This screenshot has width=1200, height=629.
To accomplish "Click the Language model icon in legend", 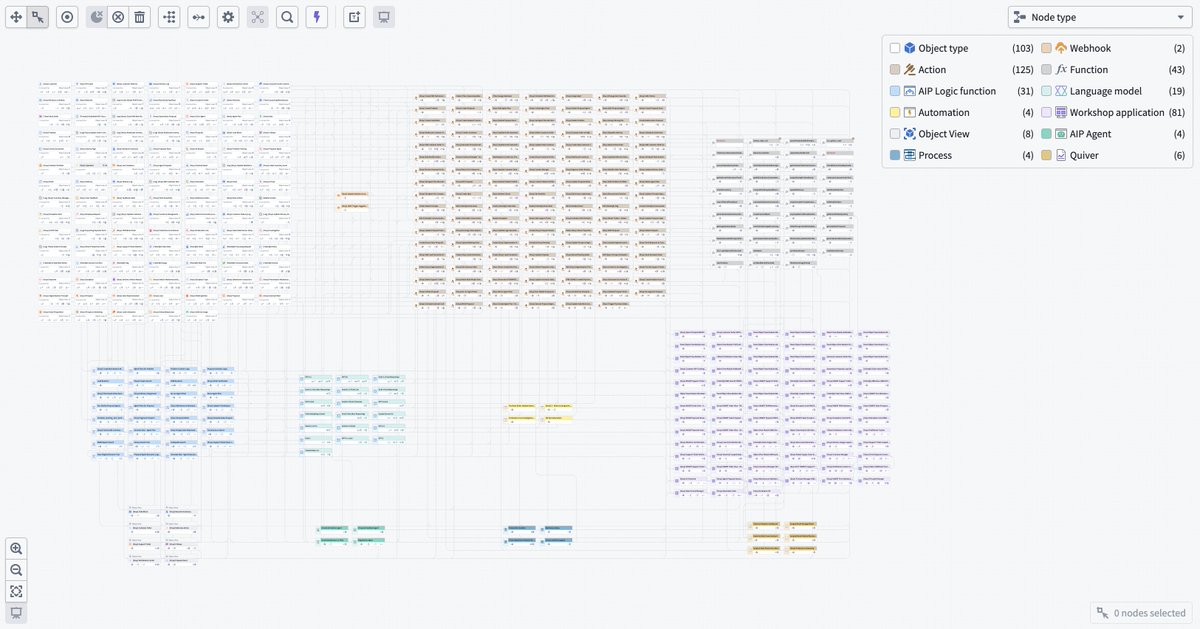I will pyautogui.click(x=1061, y=91).
